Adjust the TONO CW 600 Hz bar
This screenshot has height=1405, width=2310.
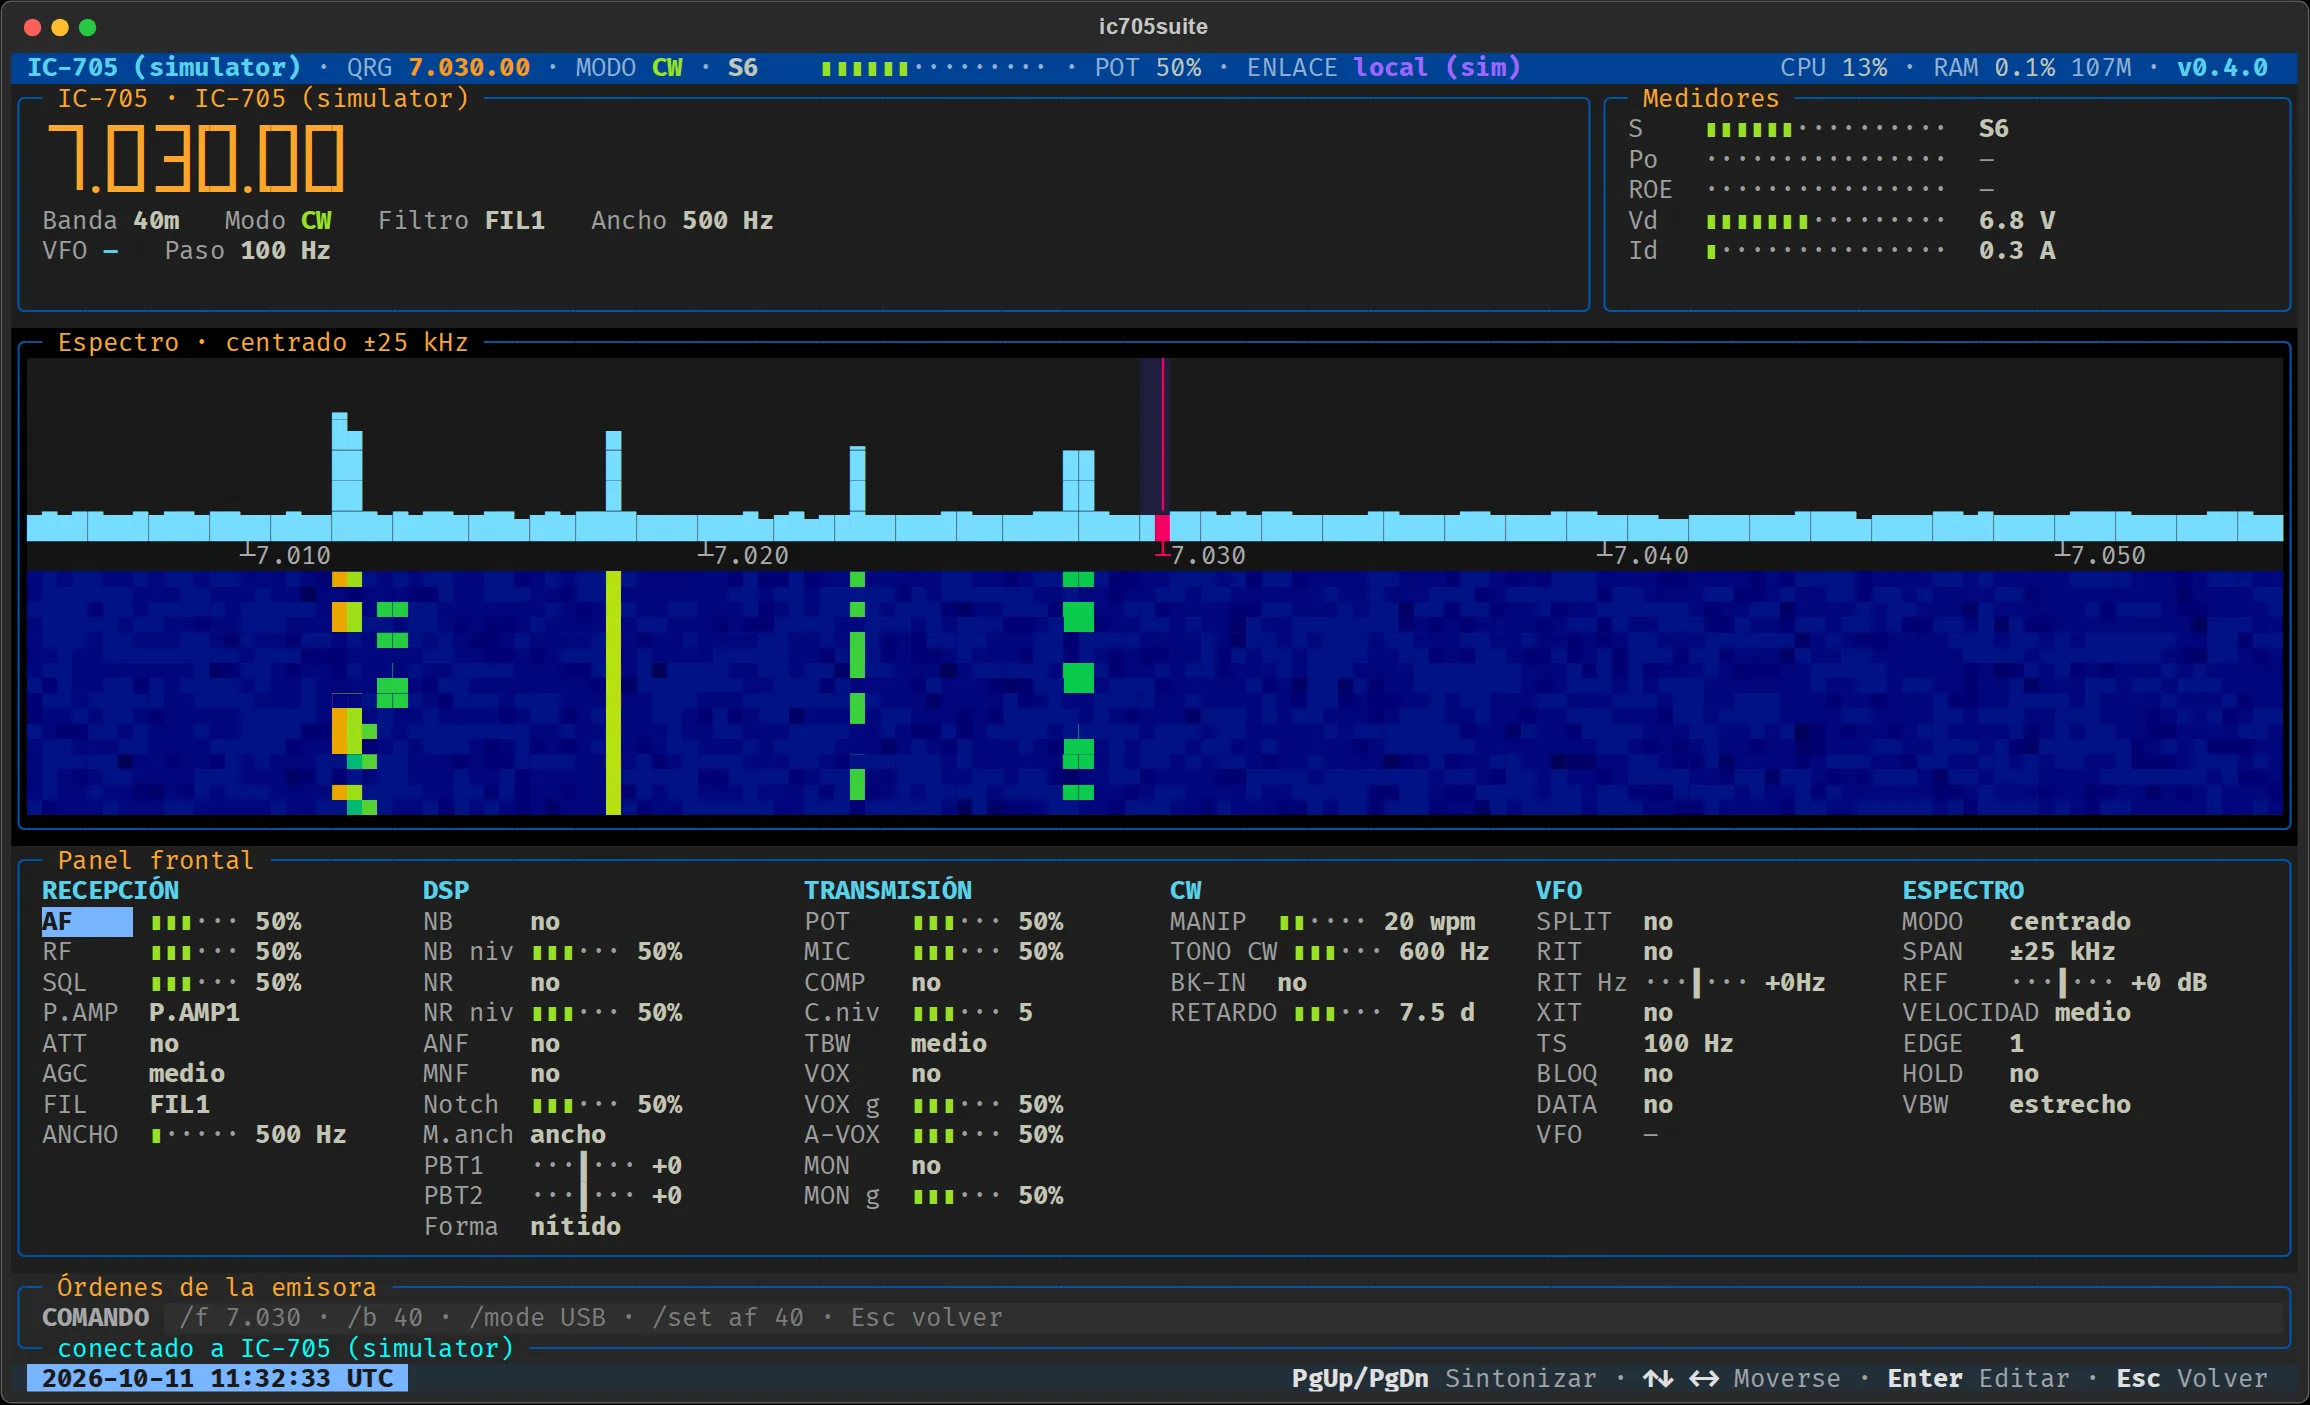pos(1337,952)
